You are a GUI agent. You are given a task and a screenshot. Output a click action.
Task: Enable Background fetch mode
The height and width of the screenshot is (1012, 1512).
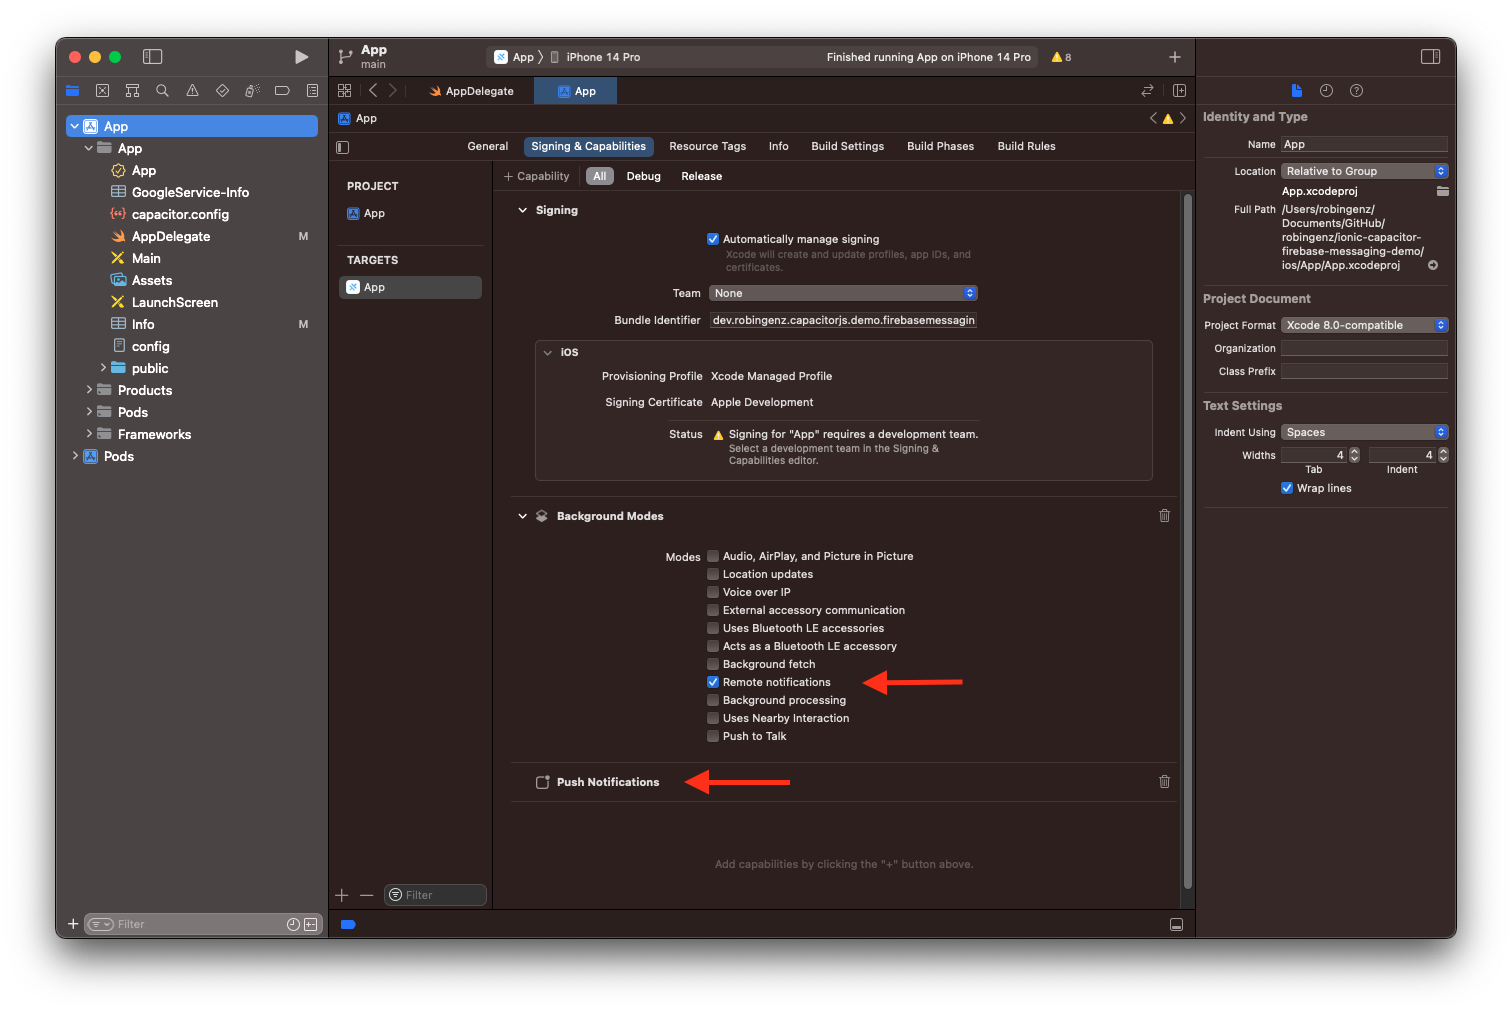713,664
